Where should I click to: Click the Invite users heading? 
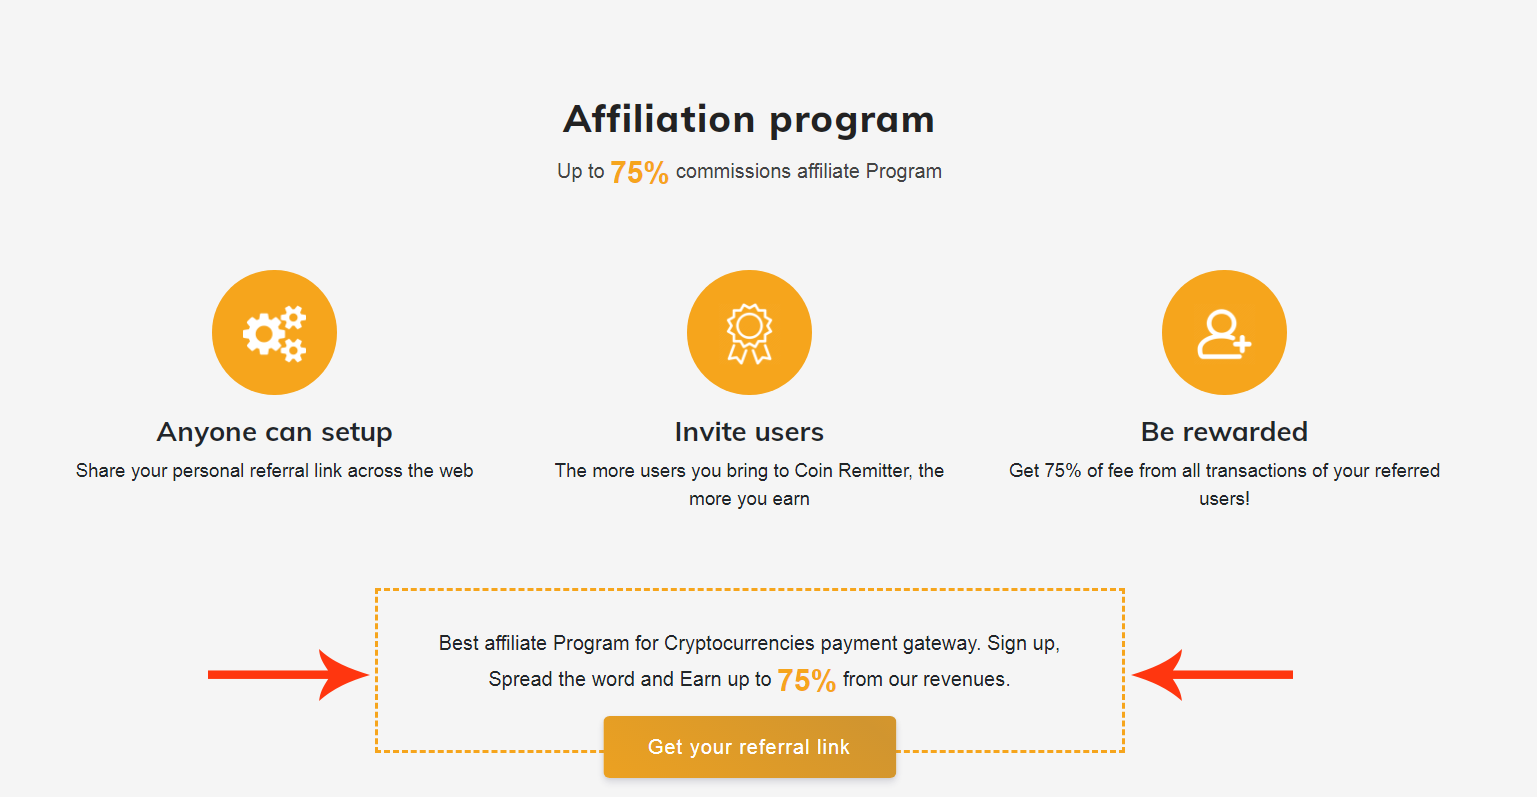pyautogui.click(x=749, y=432)
